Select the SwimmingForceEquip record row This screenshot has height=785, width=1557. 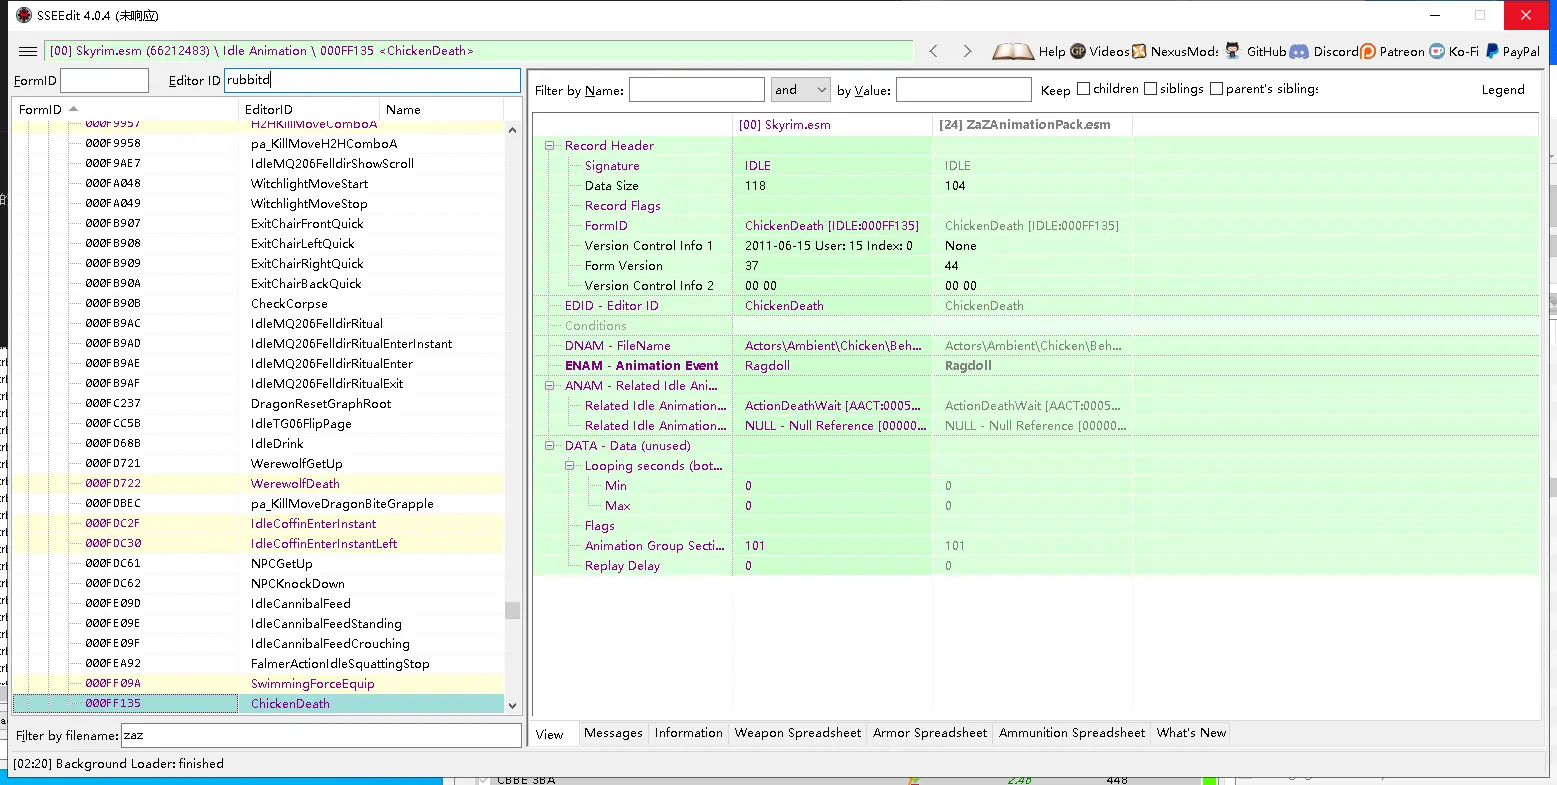click(x=258, y=683)
